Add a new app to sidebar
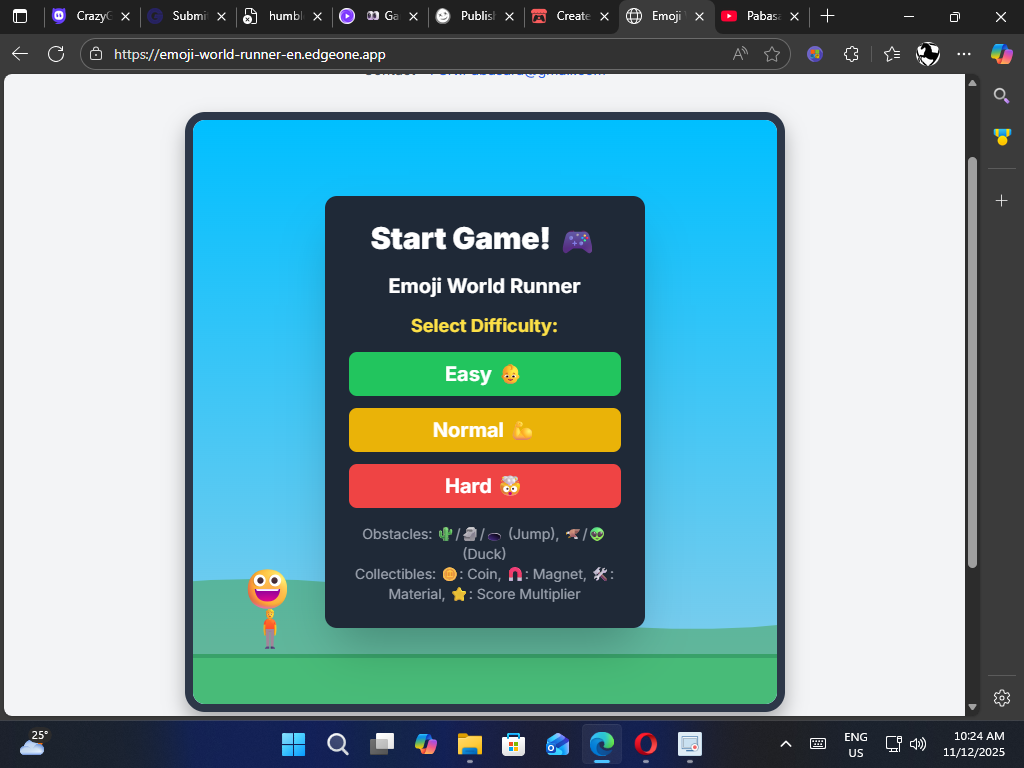Screen dimensions: 1024x768 [1002, 200]
